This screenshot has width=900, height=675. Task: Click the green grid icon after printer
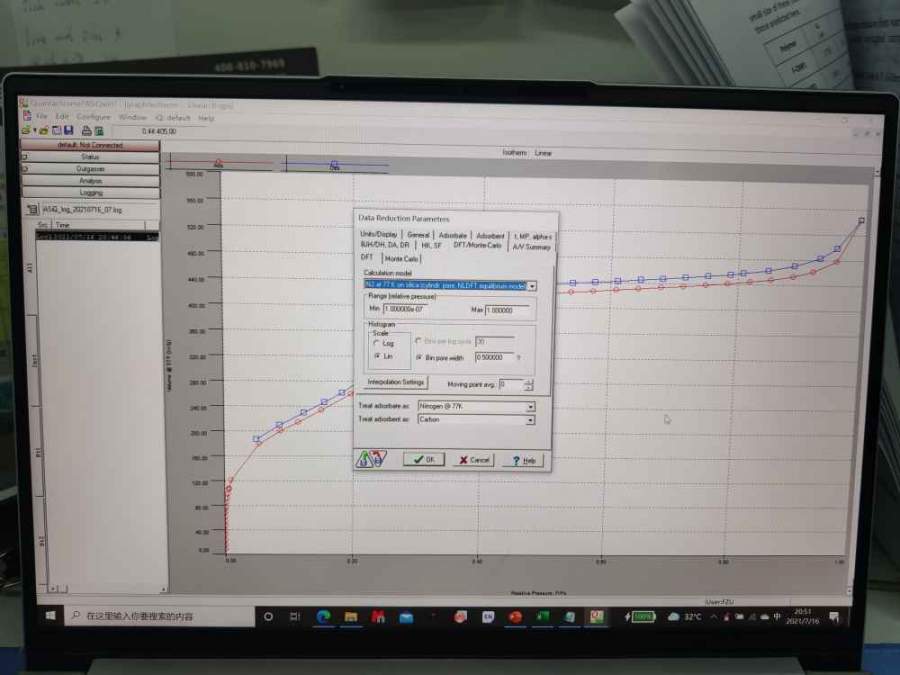[99, 131]
